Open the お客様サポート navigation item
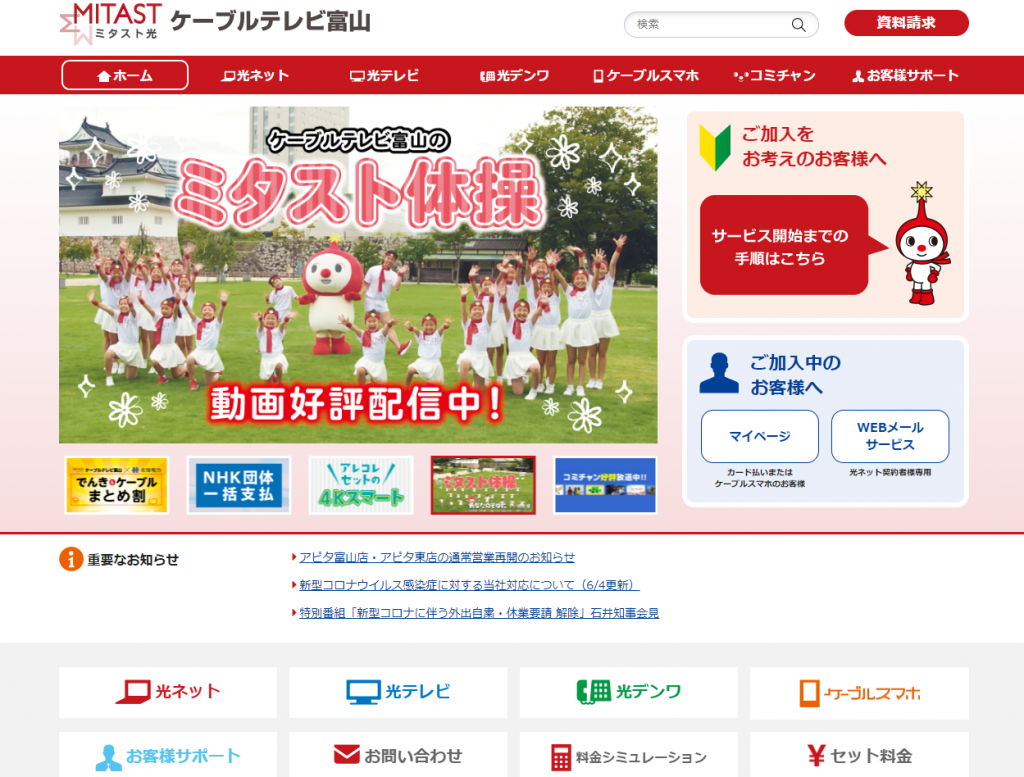Image resolution: width=1024 pixels, height=777 pixels. click(905, 76)
